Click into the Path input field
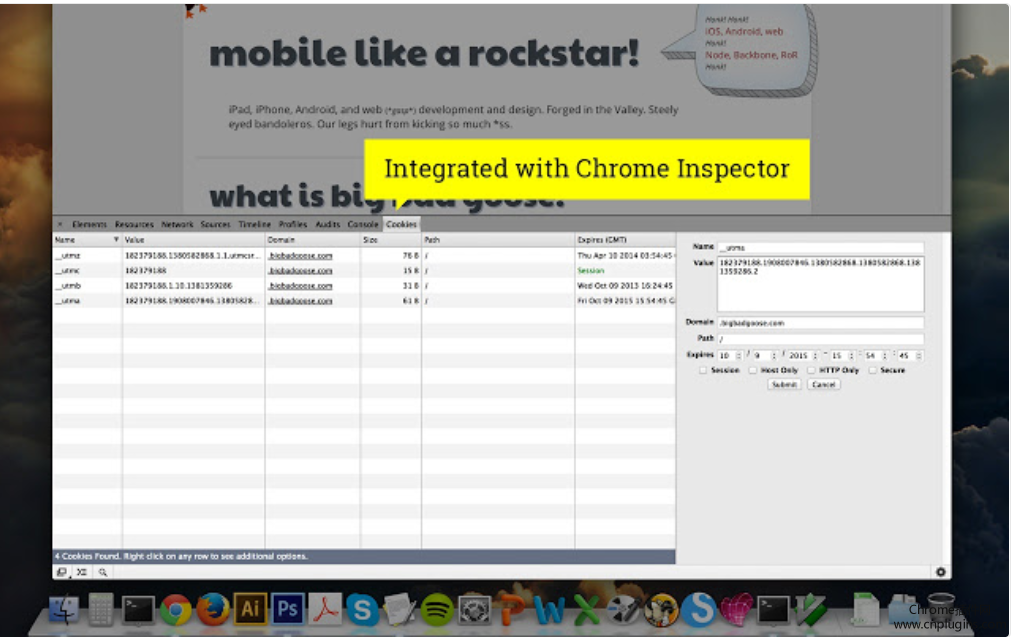This screenshot has width=1011, height=637. tap(820, 338)
